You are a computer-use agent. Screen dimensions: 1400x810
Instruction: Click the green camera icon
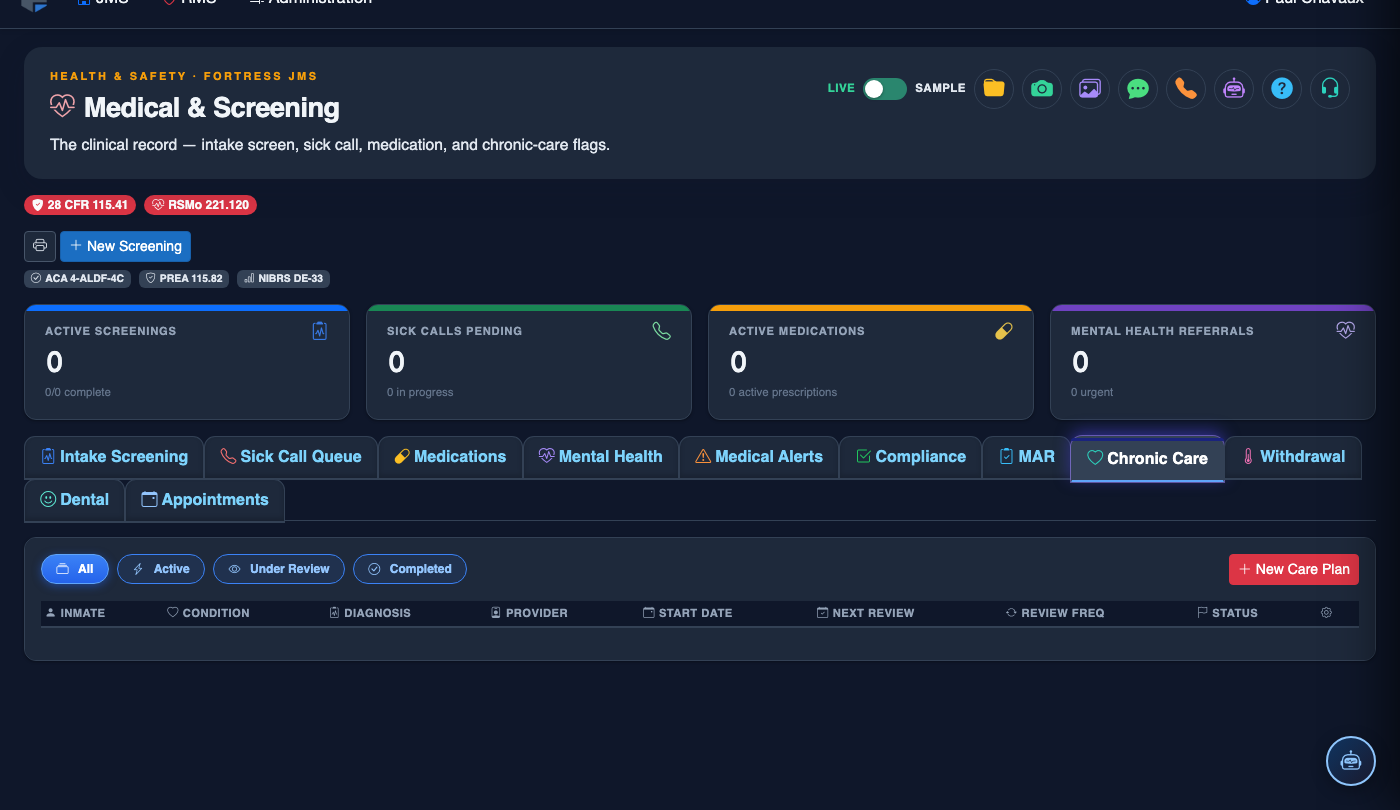[1042, 88]
